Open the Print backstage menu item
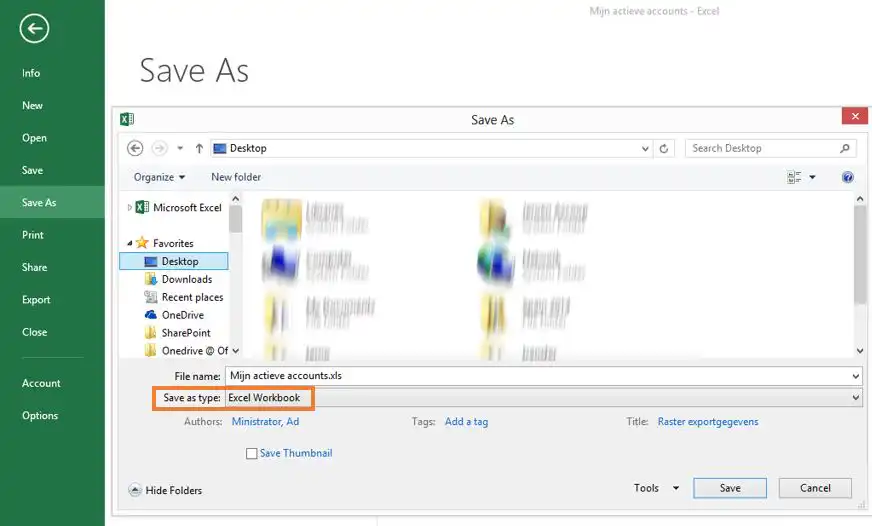 (x=33, y=235)
